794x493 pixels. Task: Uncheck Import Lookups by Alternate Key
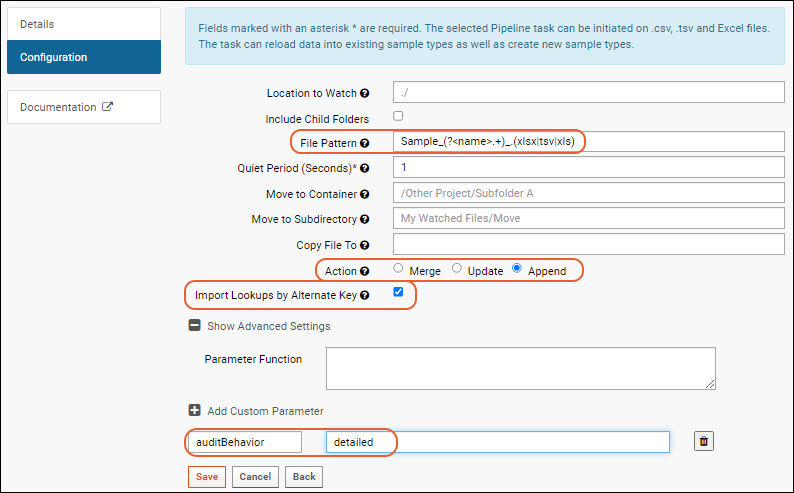point(399,292)
